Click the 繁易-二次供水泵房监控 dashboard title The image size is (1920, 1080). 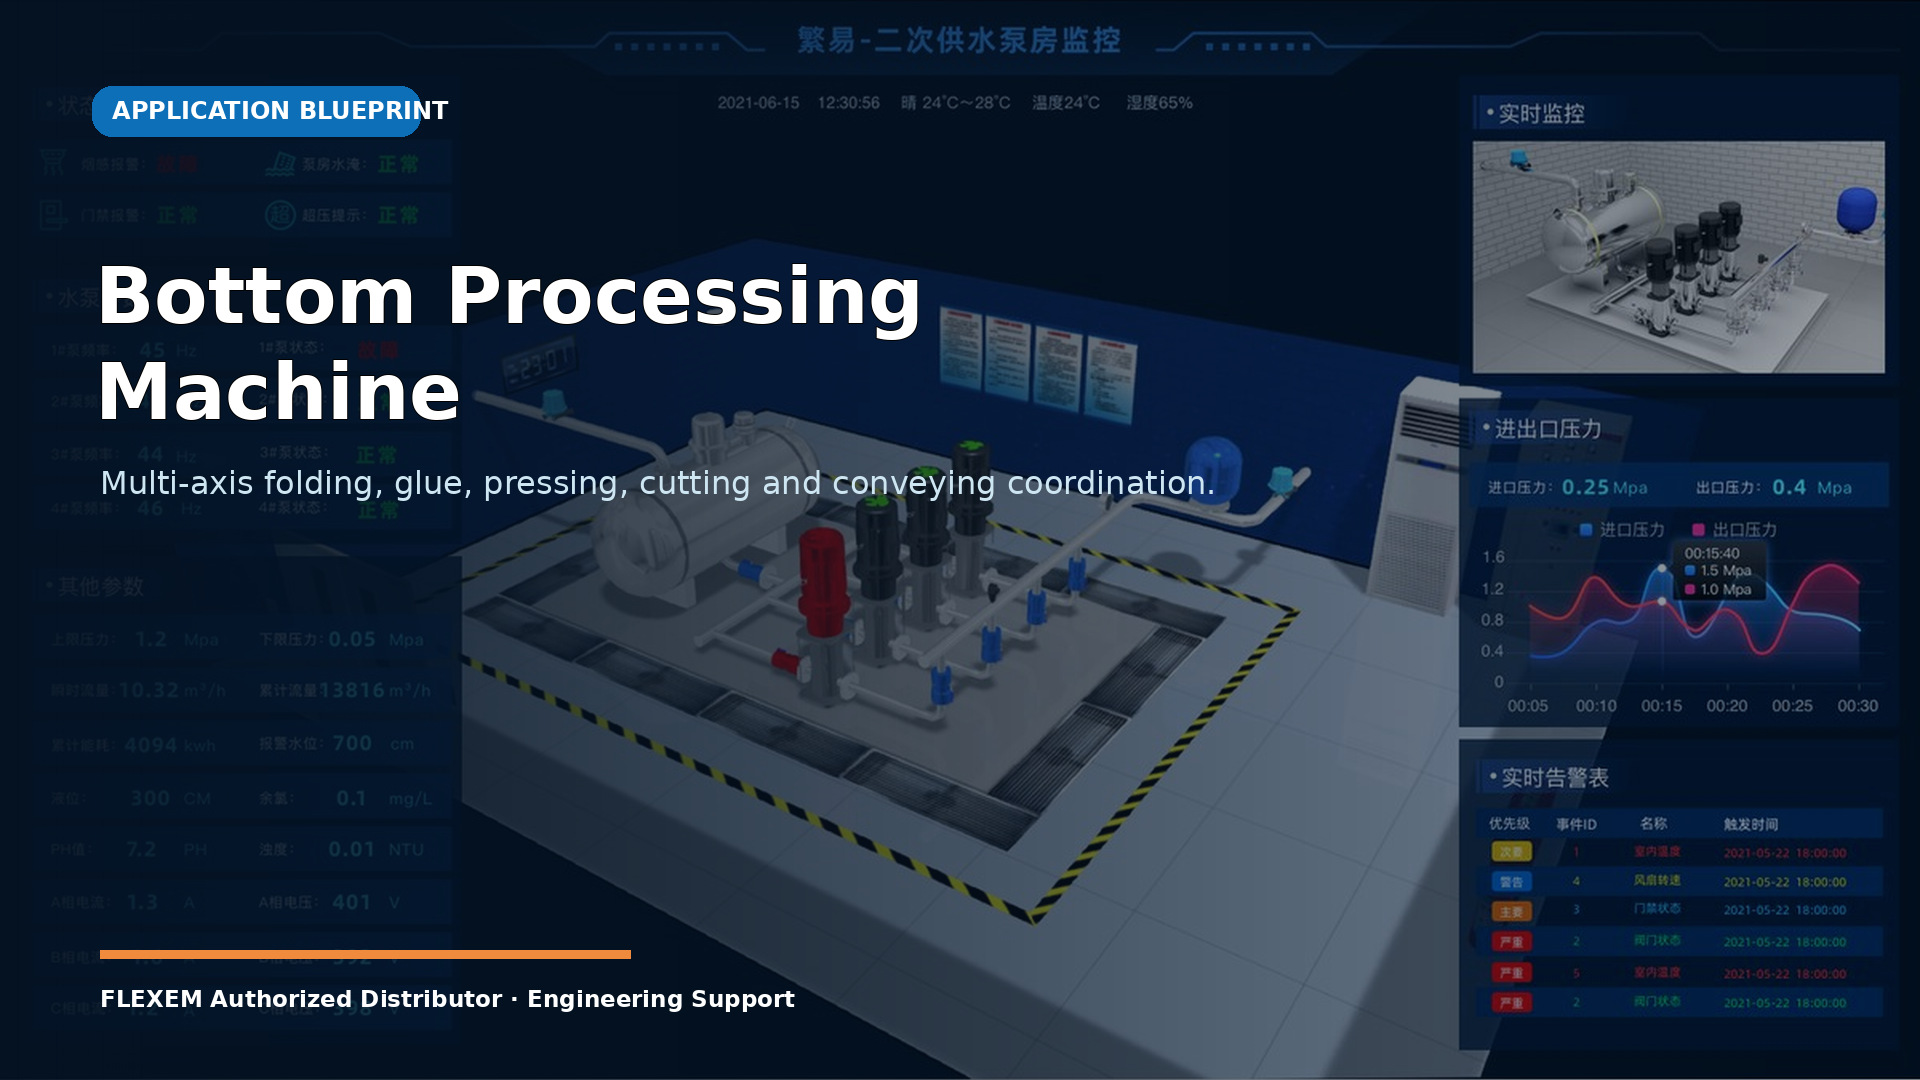pos(959,40)
